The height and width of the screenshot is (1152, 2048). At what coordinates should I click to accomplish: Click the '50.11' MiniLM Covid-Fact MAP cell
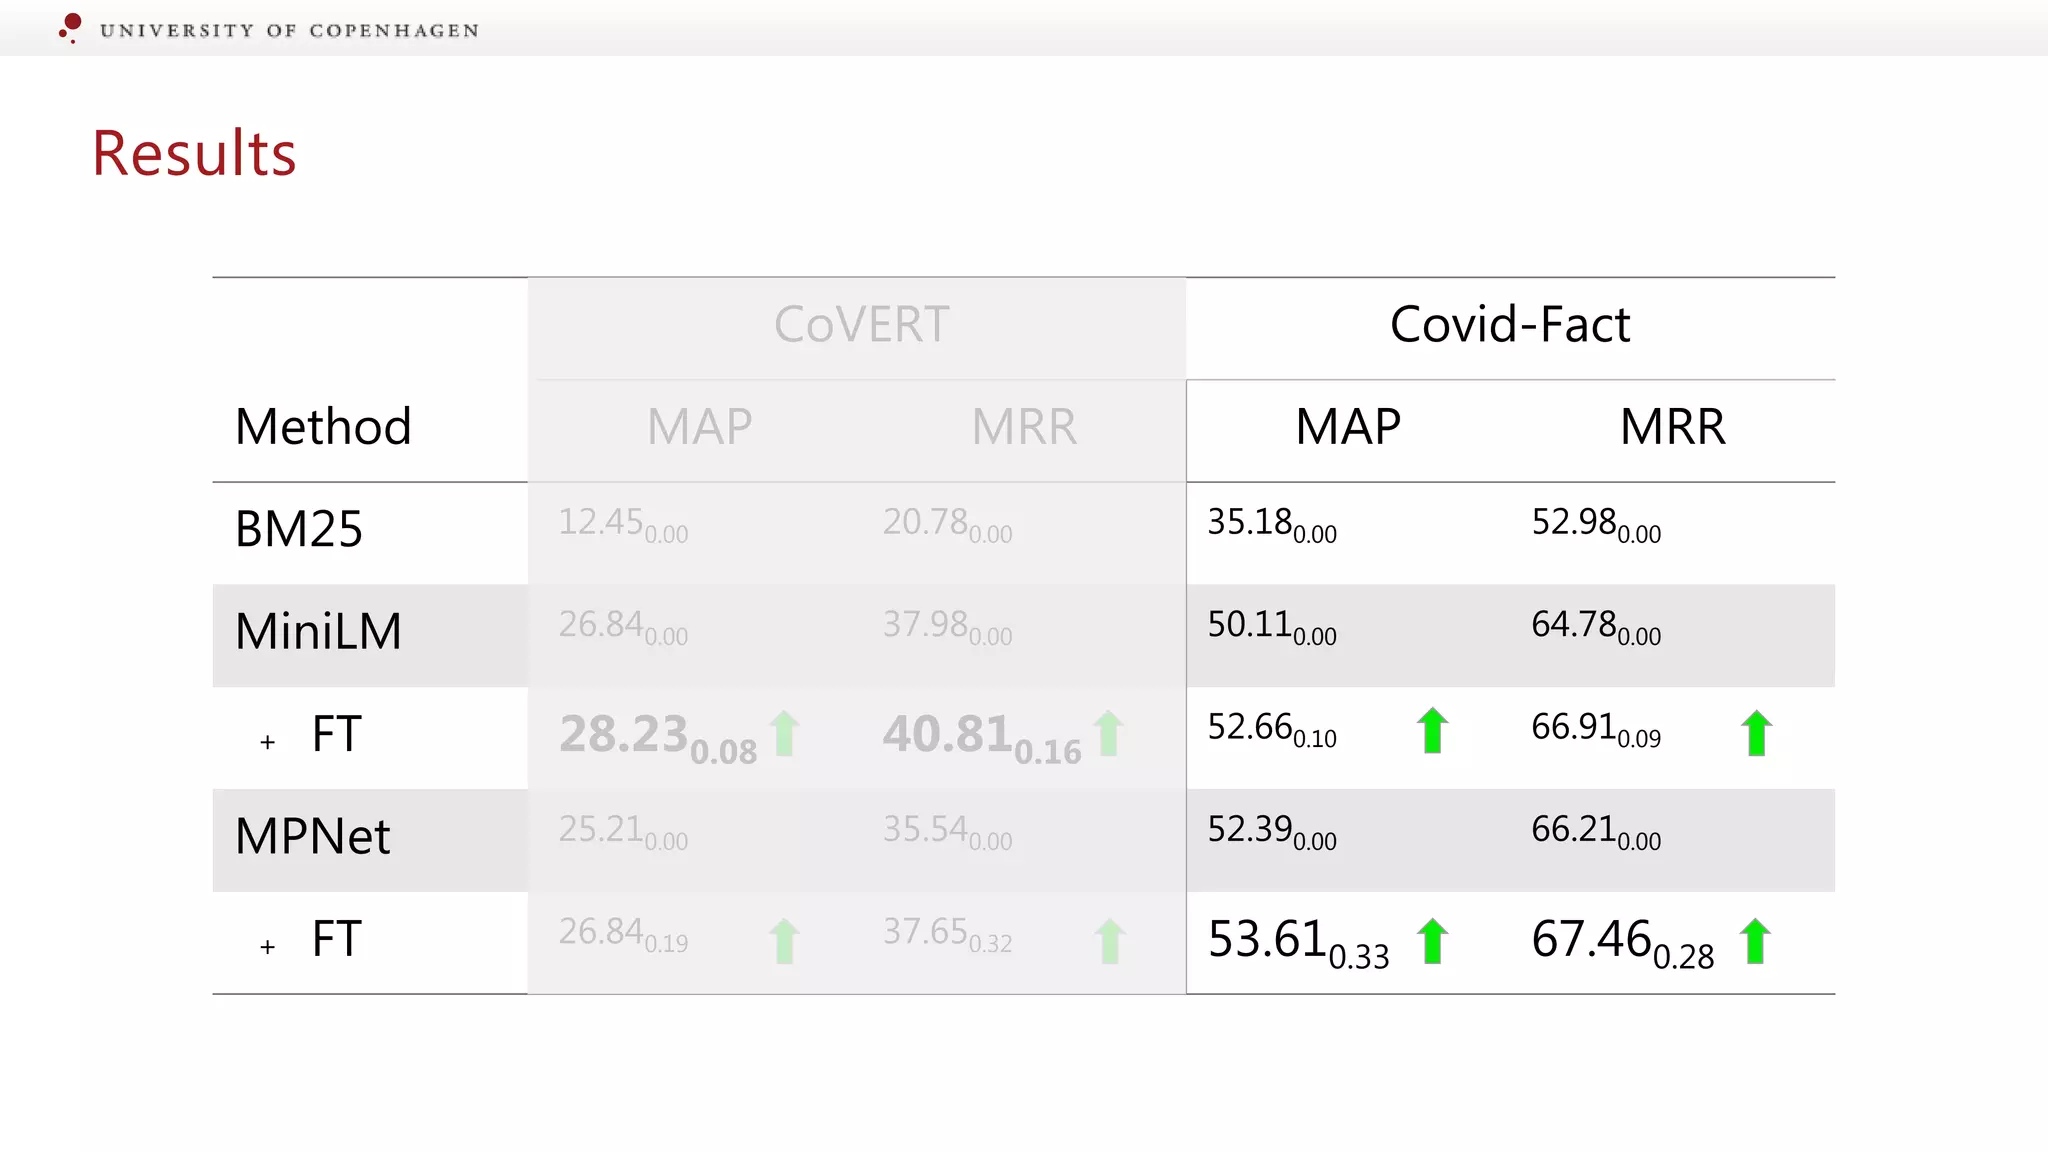point(1272,626)
